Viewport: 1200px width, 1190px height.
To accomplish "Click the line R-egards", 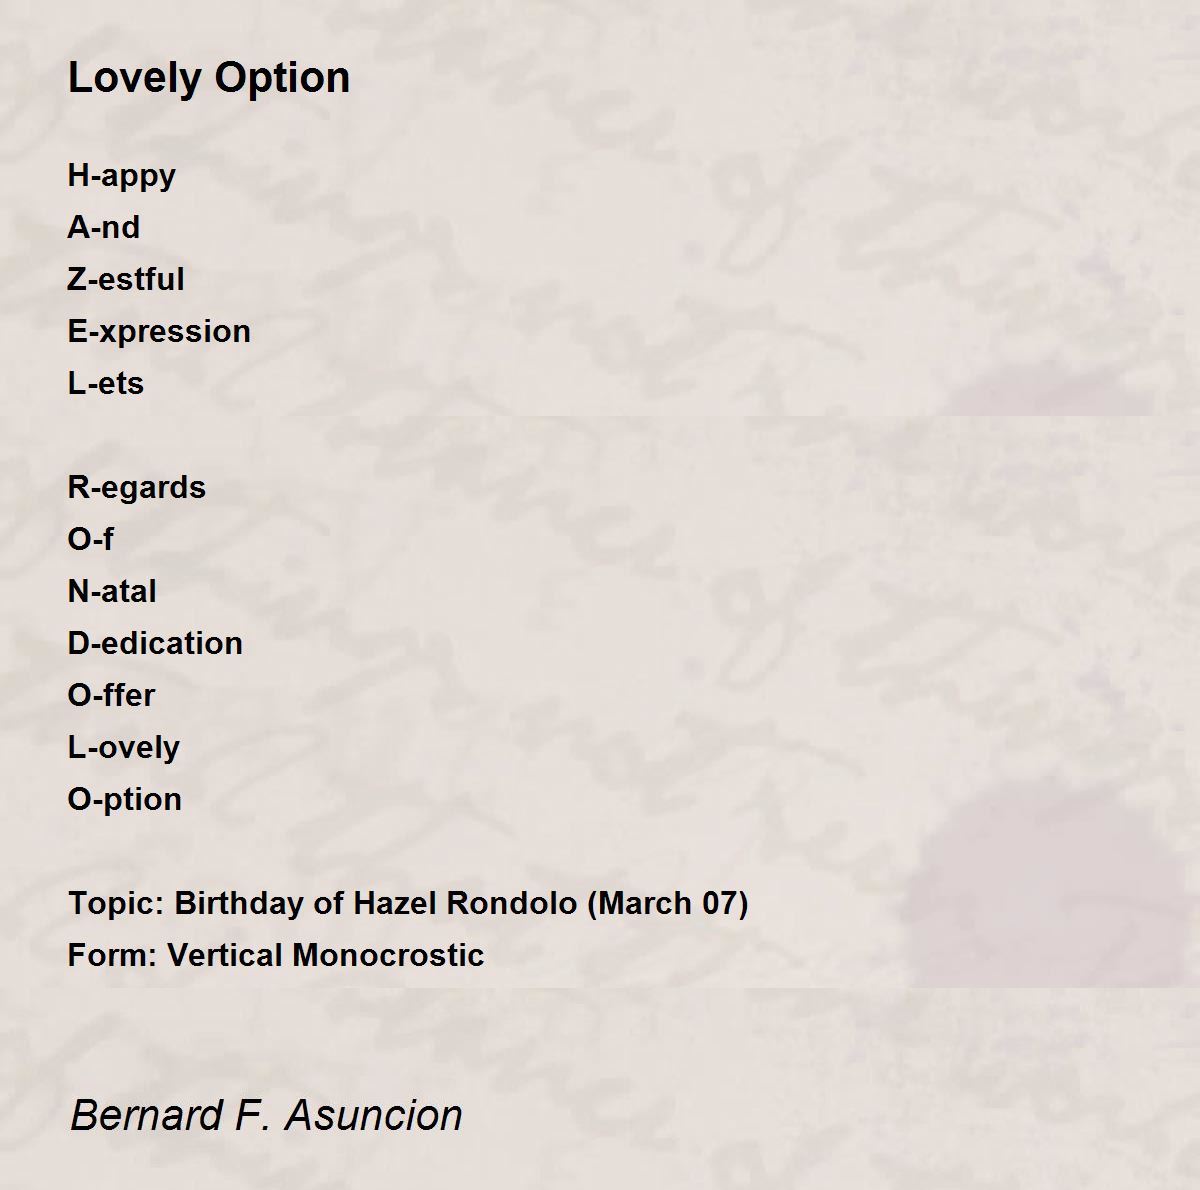I will (137, 488).
